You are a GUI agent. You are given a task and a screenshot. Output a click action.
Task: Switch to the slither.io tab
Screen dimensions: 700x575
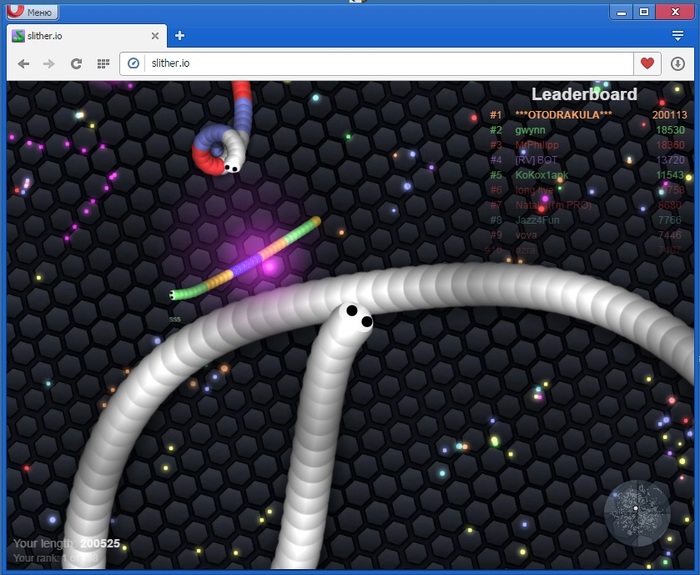tap(87, 36)
